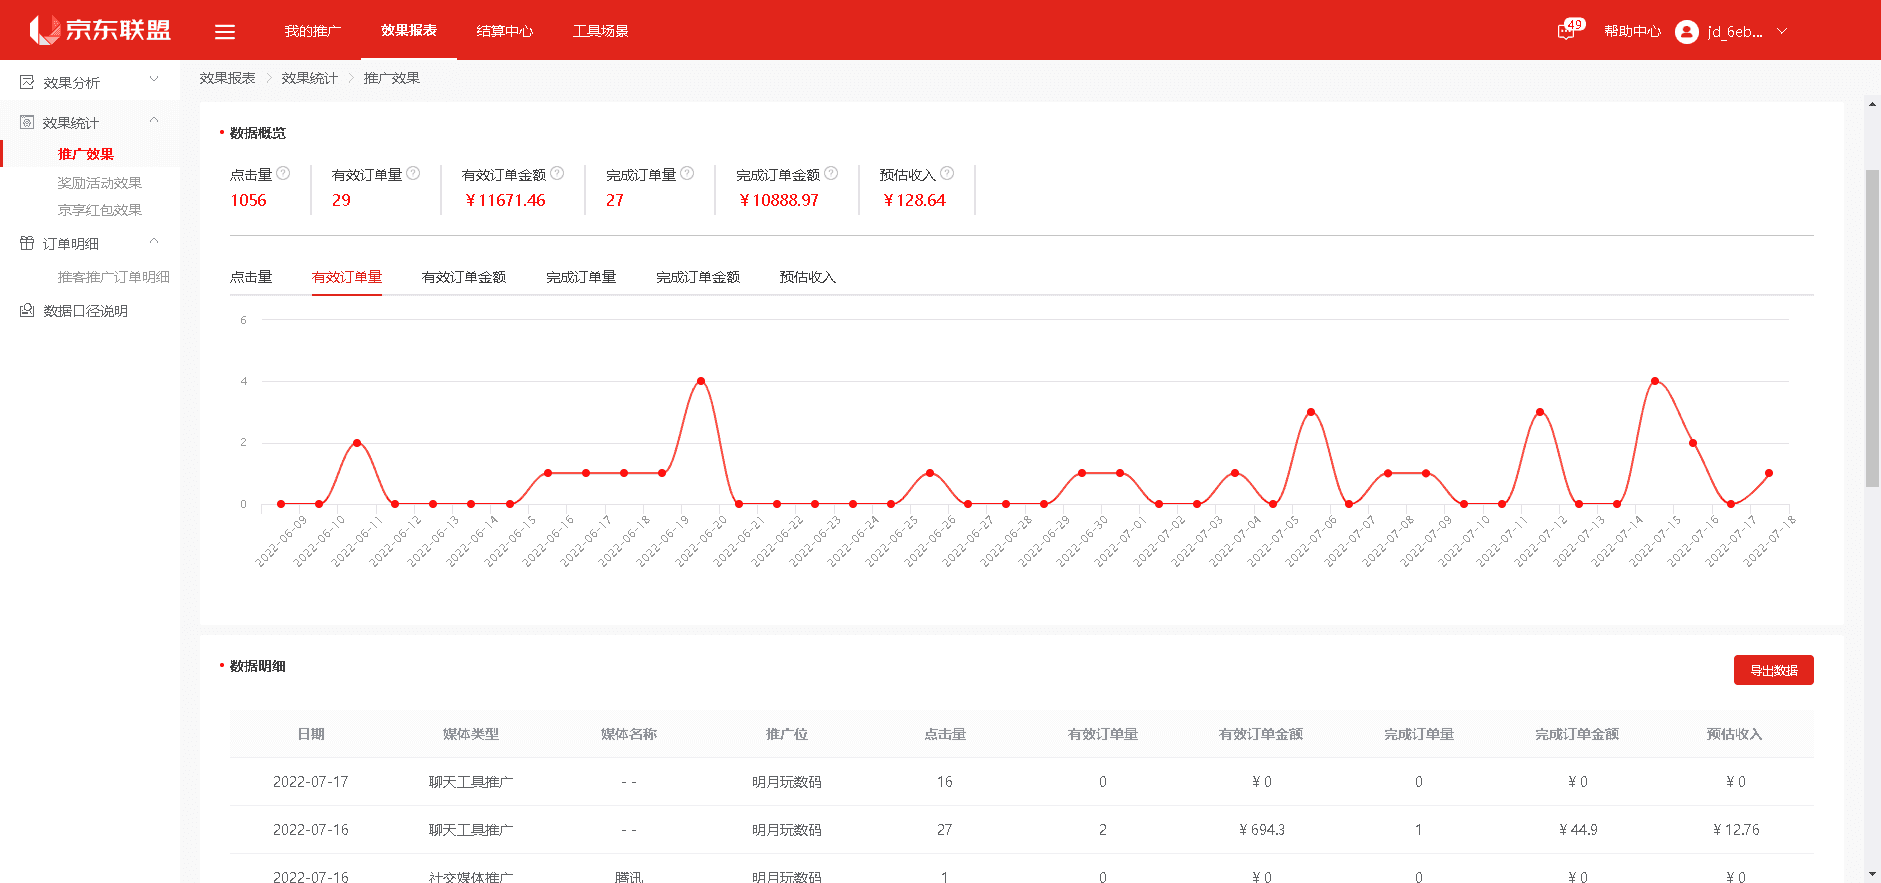Click the hamburger menu icon in header
Image resolution: width=1881 pixels, height=883 pixels.
(225, 32)
